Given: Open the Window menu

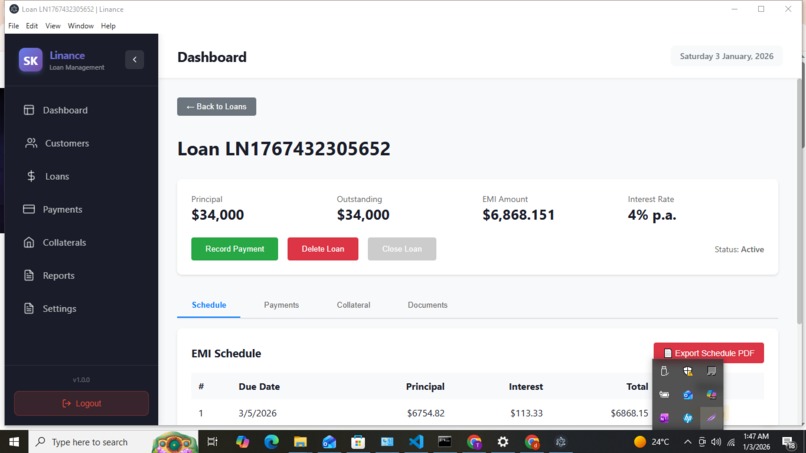Looking at the screenshot, I should click(81, 26).
